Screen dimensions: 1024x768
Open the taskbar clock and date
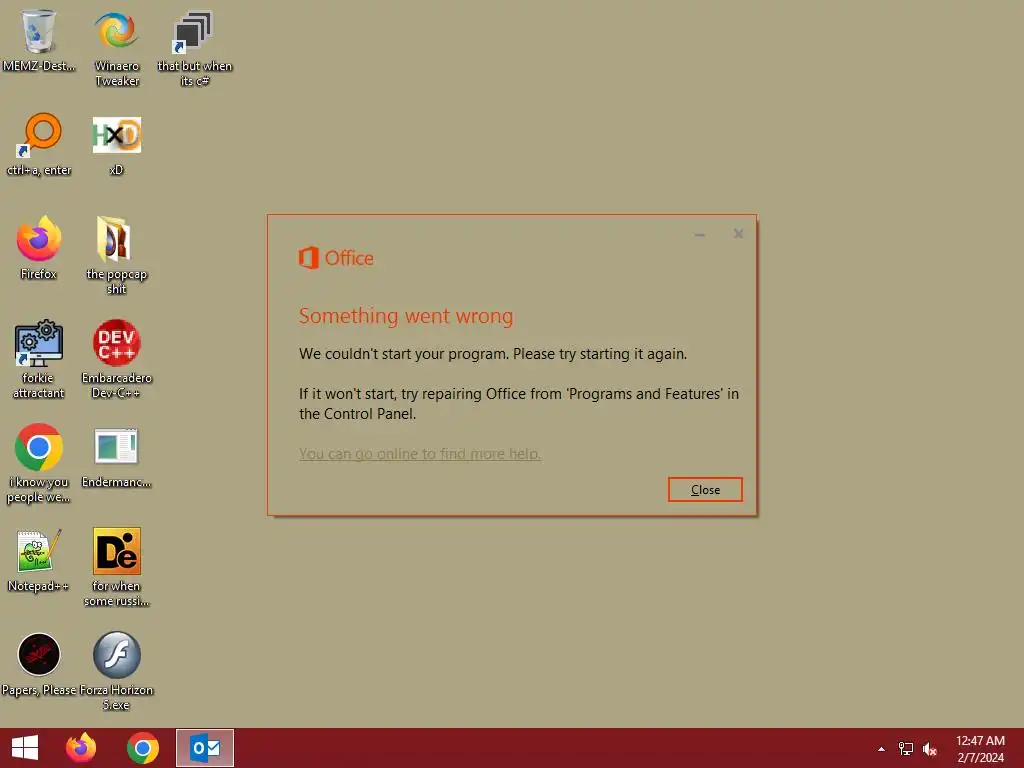pyautogui.click(x=980, y=749)
